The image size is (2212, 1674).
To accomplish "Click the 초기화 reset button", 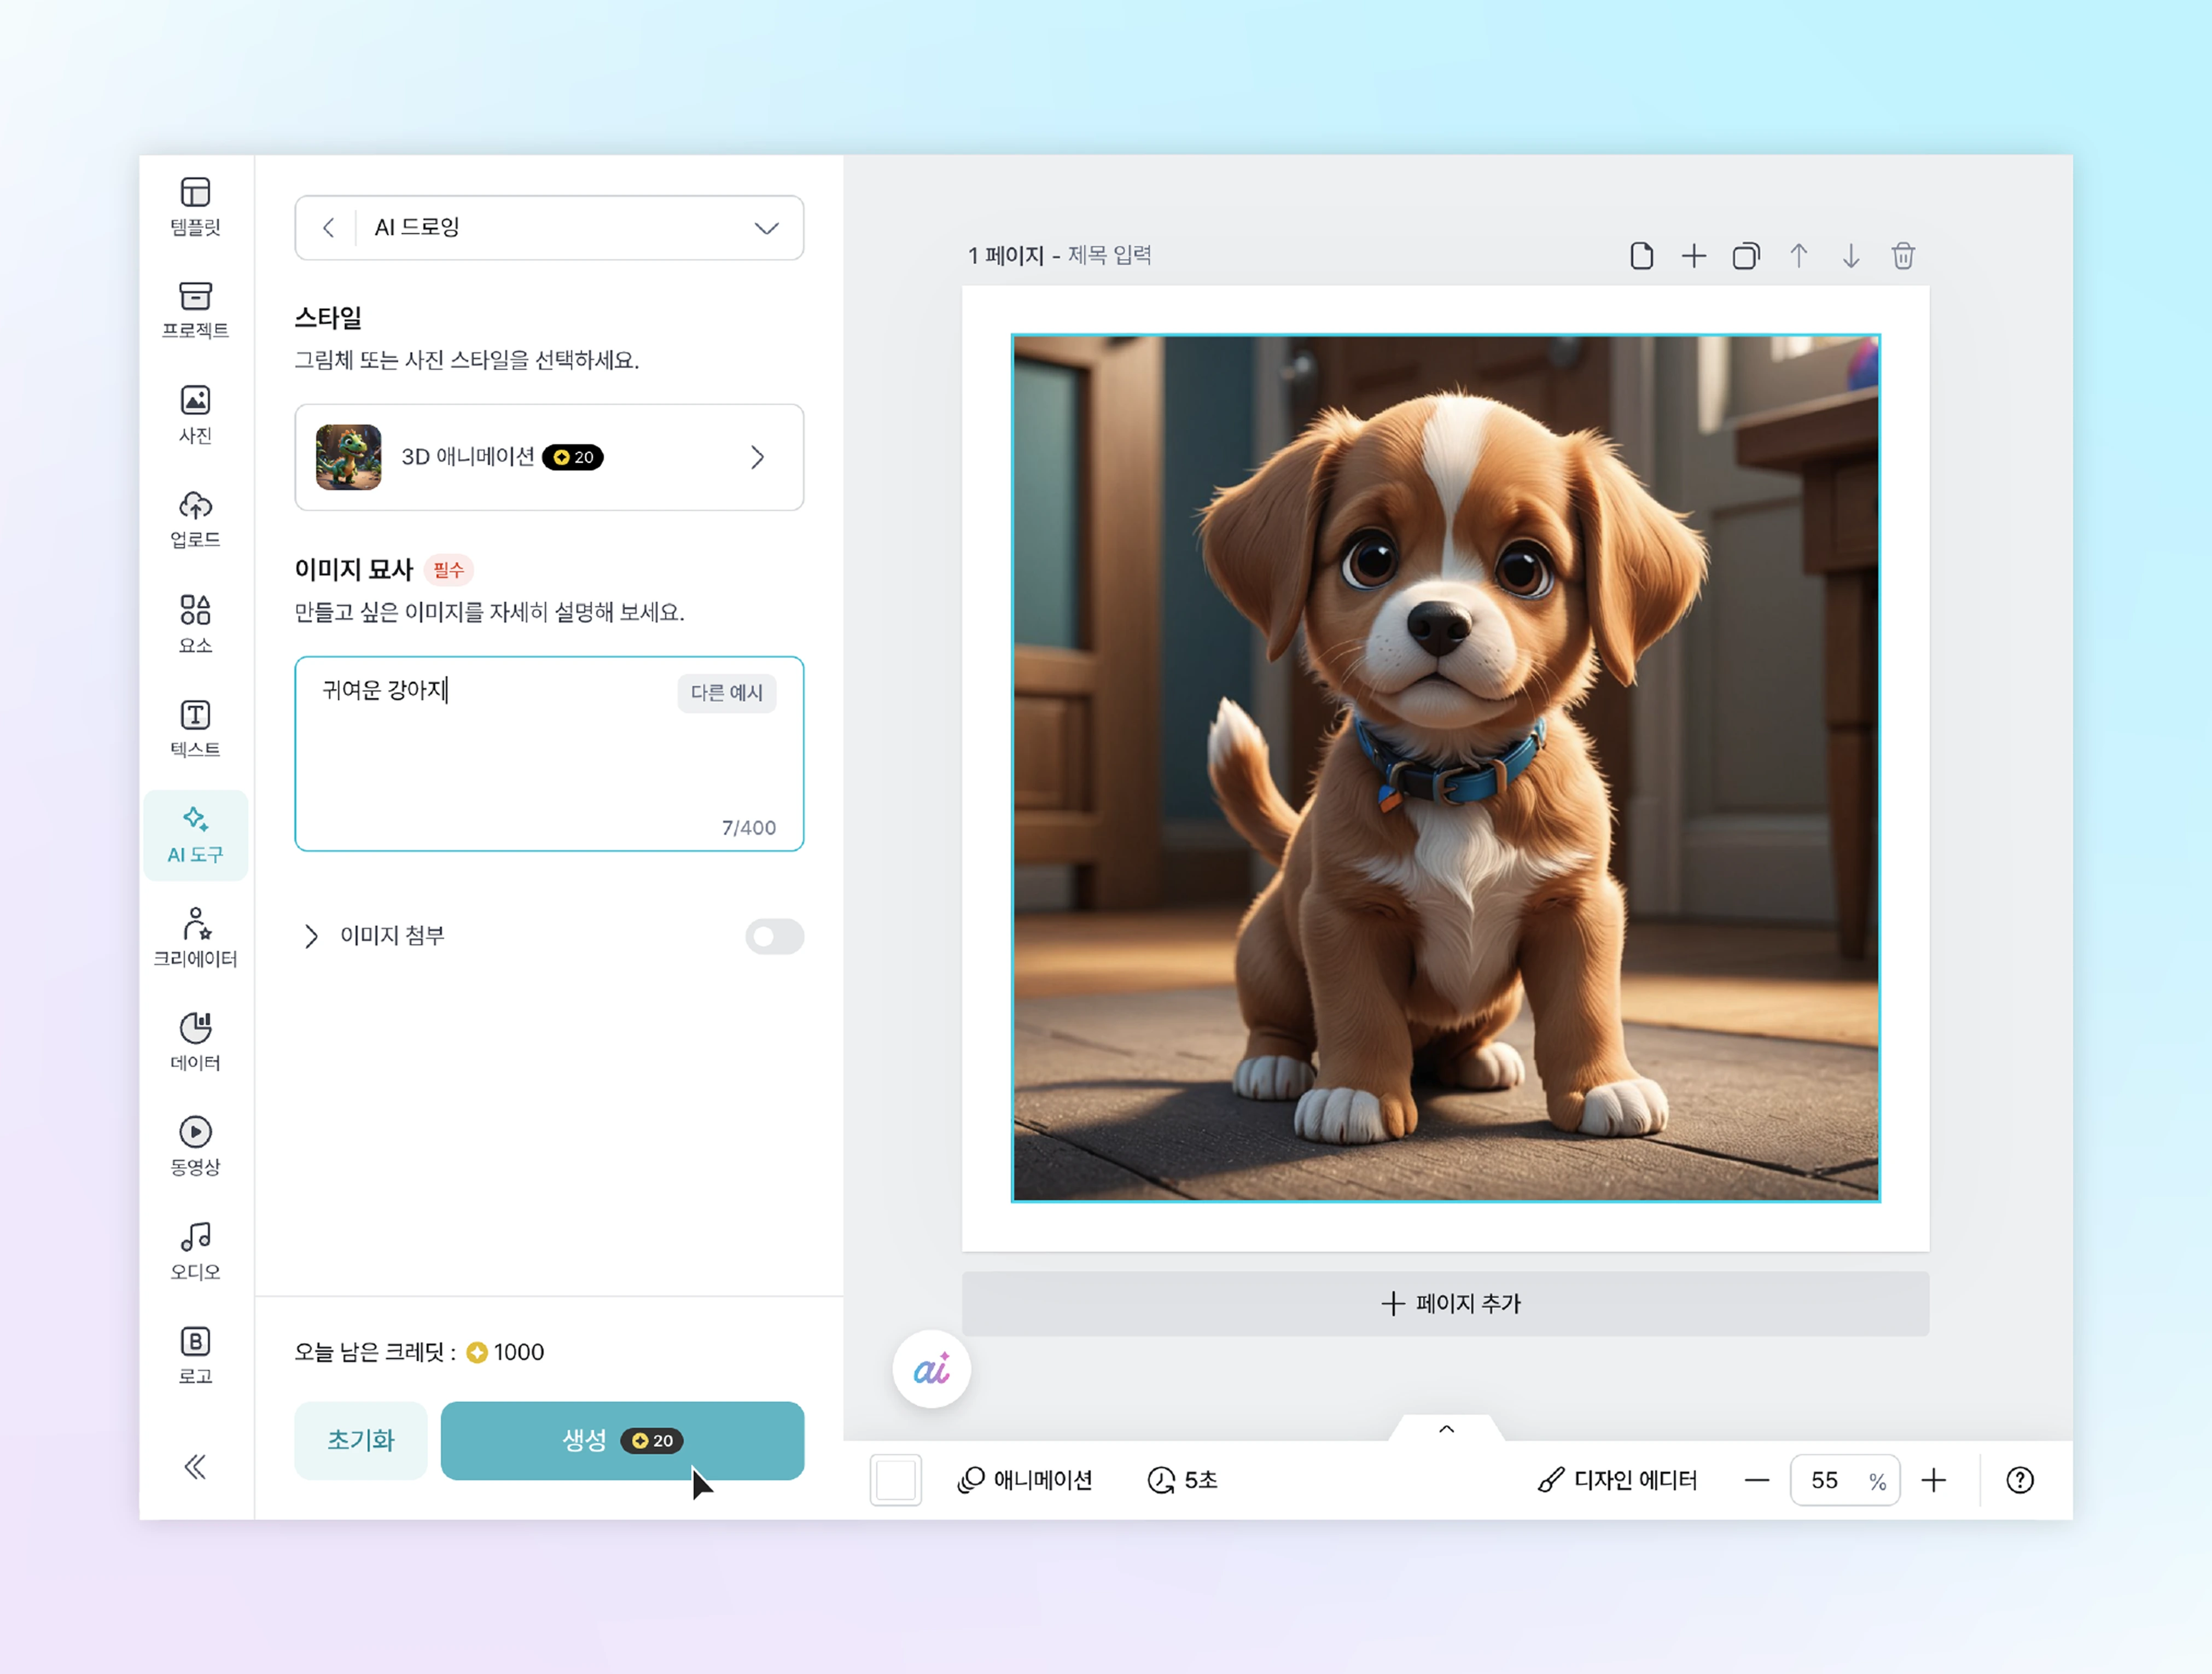I will pos(360,1440).
